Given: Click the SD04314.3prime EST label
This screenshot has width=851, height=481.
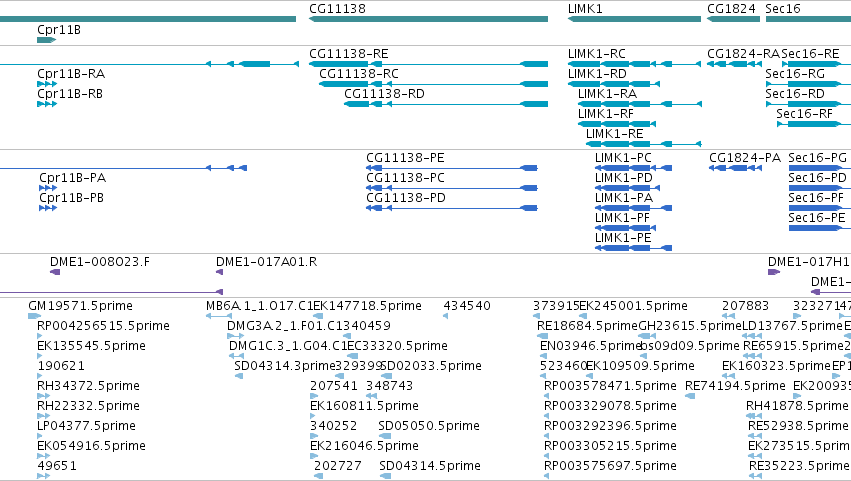Looking at the screenshot, I should pos(285,366).
